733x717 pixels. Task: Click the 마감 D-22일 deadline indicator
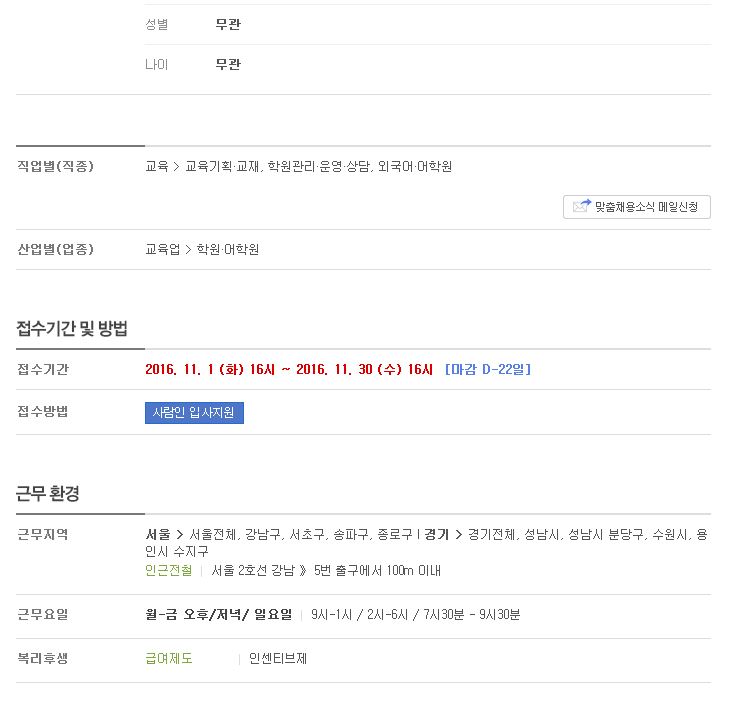(x=488, y=370)
